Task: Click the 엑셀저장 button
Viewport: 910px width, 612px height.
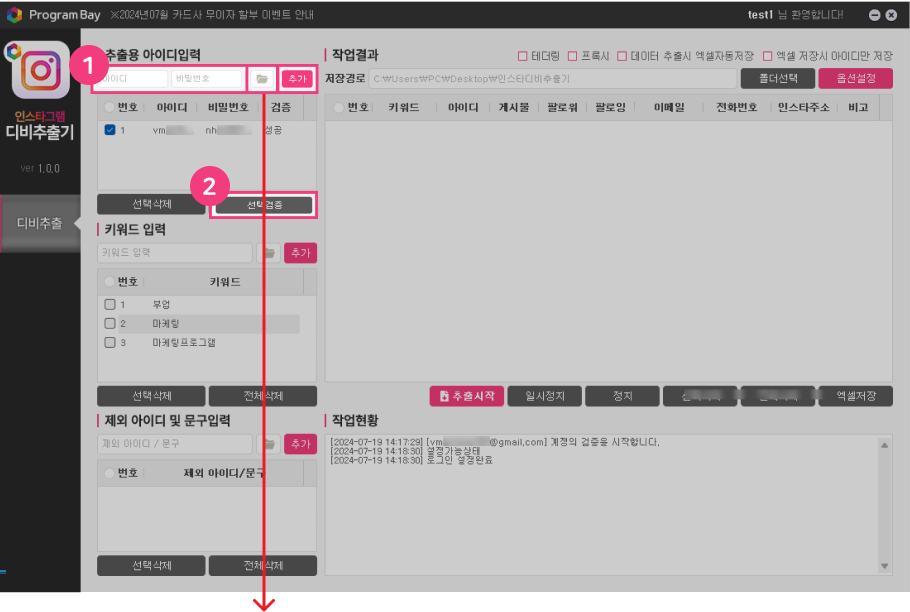Action: [x=855, y=396]
